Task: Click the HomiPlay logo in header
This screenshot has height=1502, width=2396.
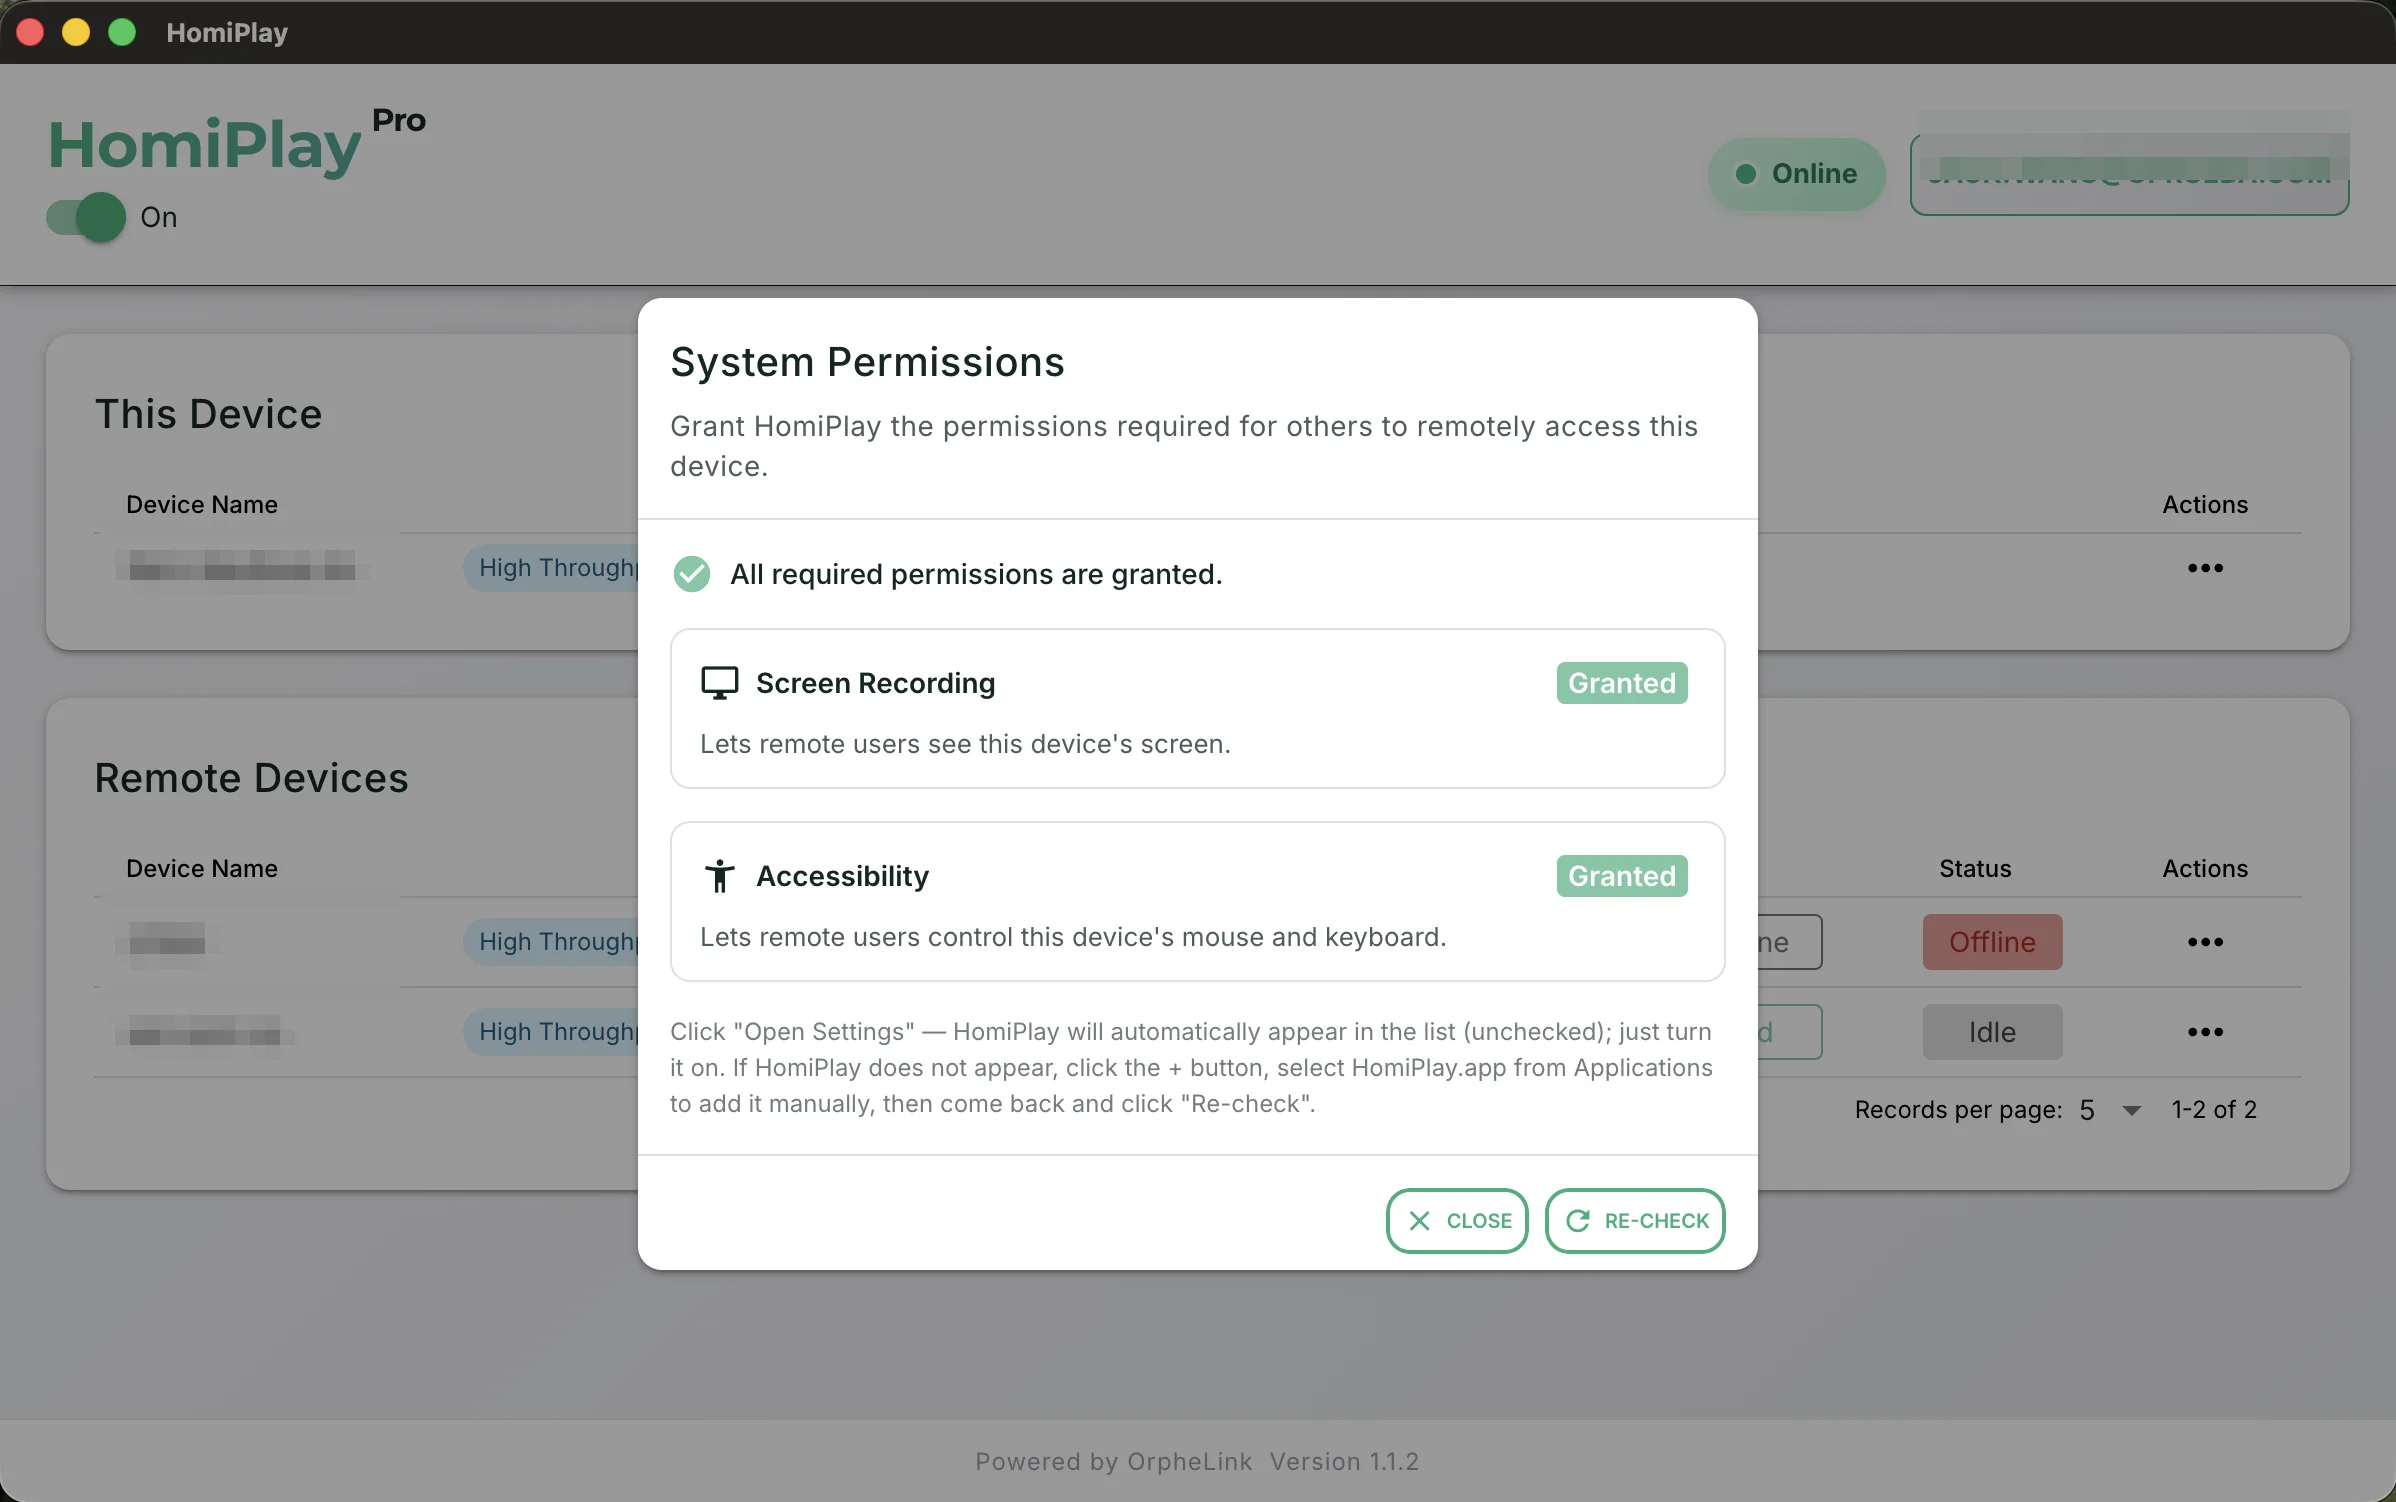Action: tap(205, 146)
